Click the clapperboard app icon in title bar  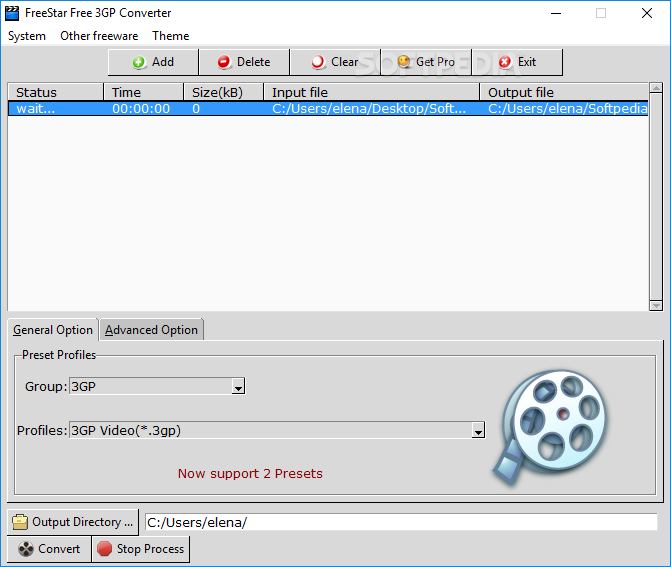click(x=12, y=13)
